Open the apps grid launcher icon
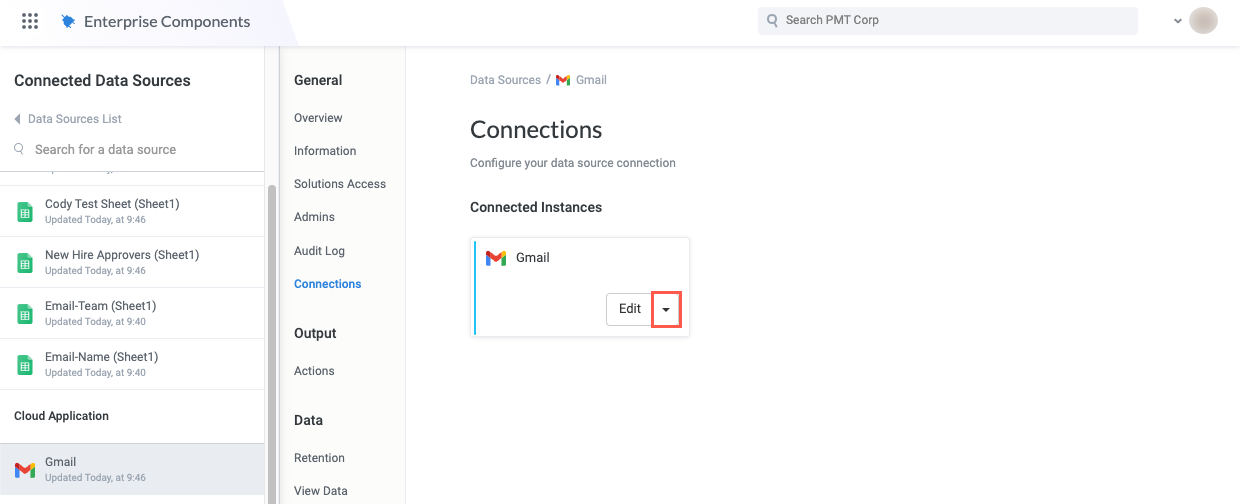This screenshot has height=504, width=1240. point(30,21)
